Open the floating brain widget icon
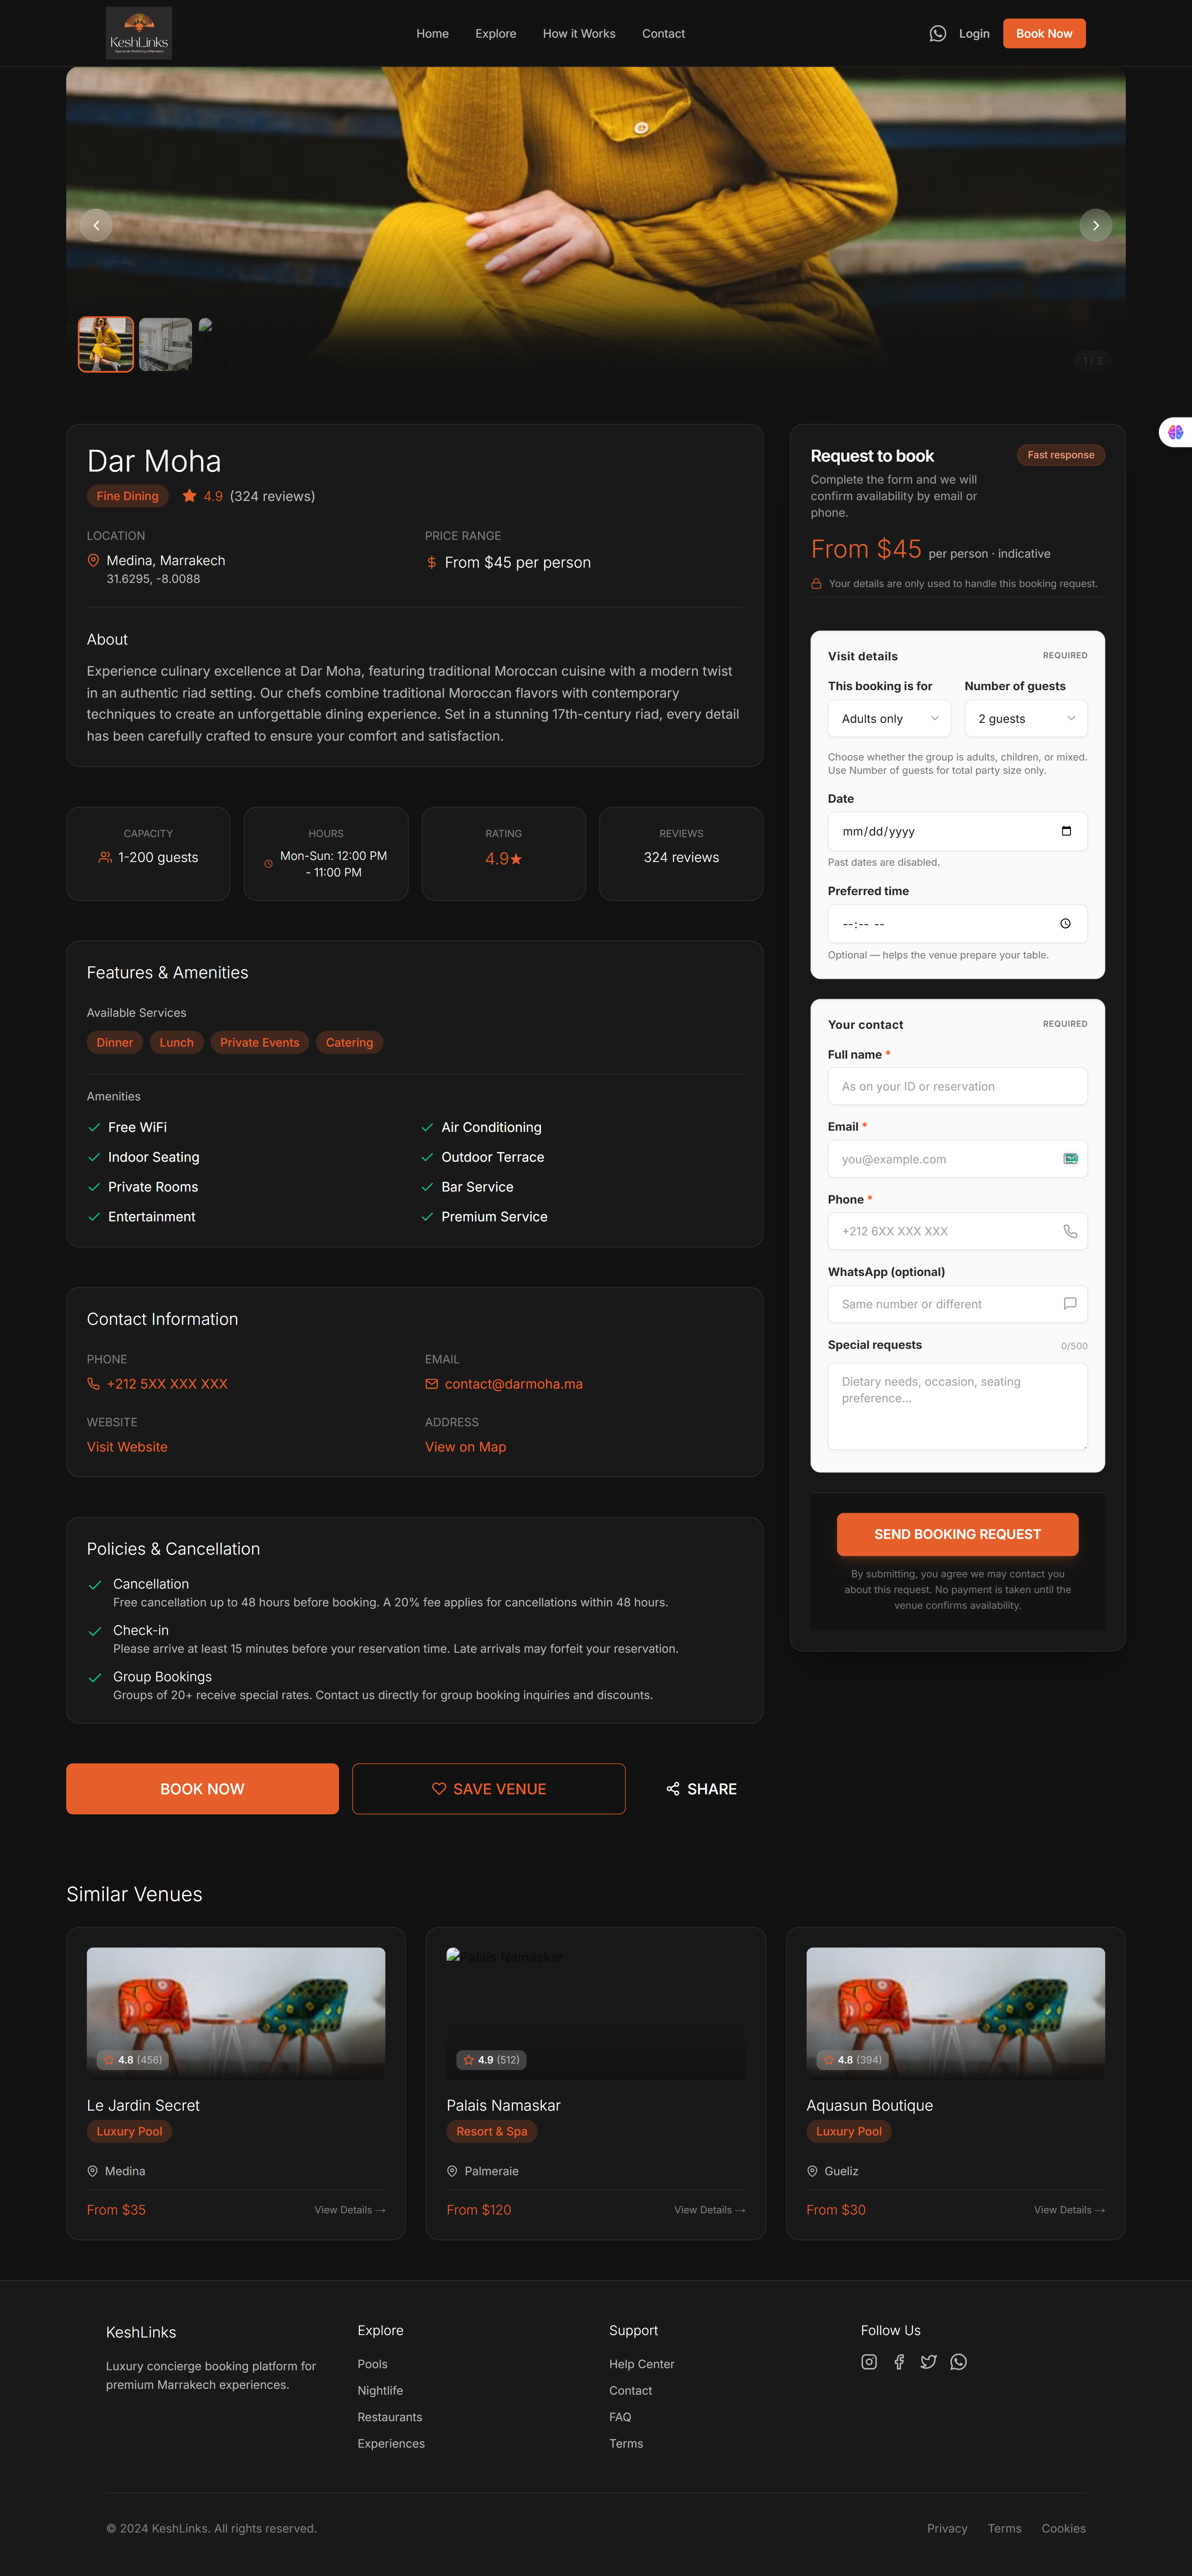 pos(1176,432)
